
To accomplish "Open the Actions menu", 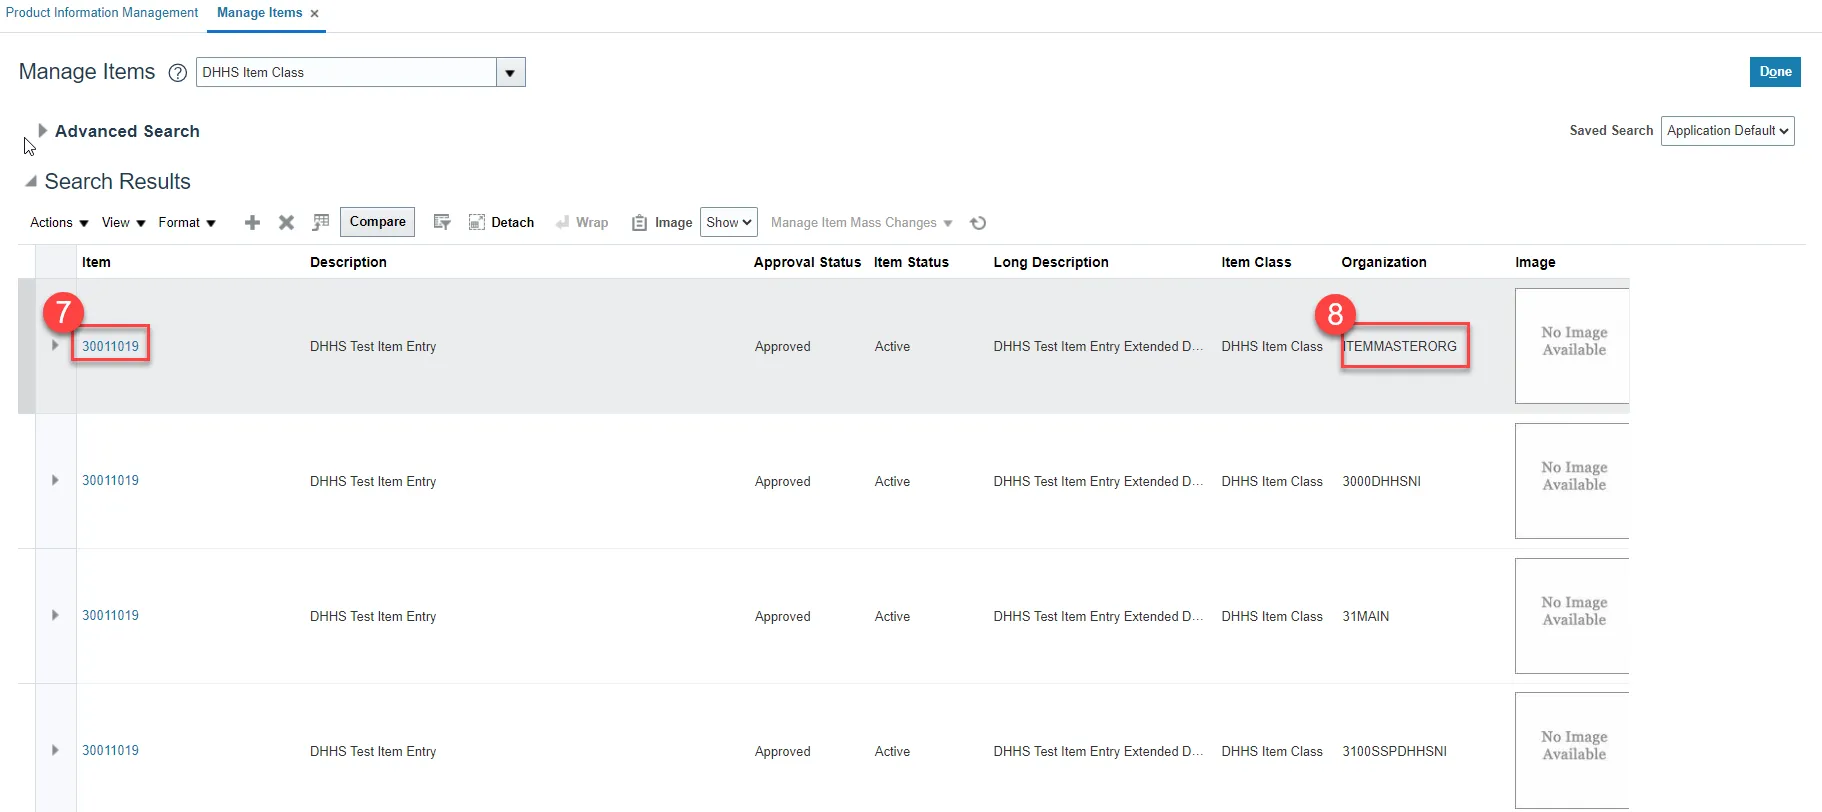I will point(59,223).
